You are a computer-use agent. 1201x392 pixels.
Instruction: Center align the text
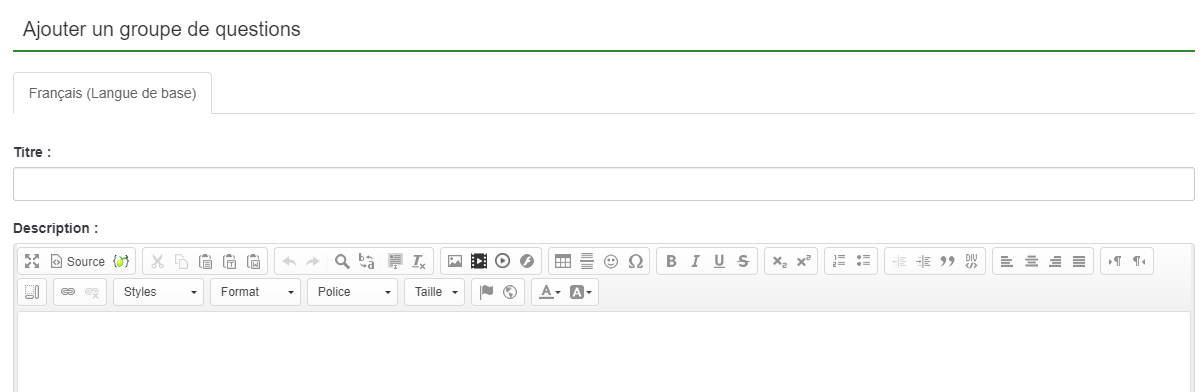tap(1031, 262)
